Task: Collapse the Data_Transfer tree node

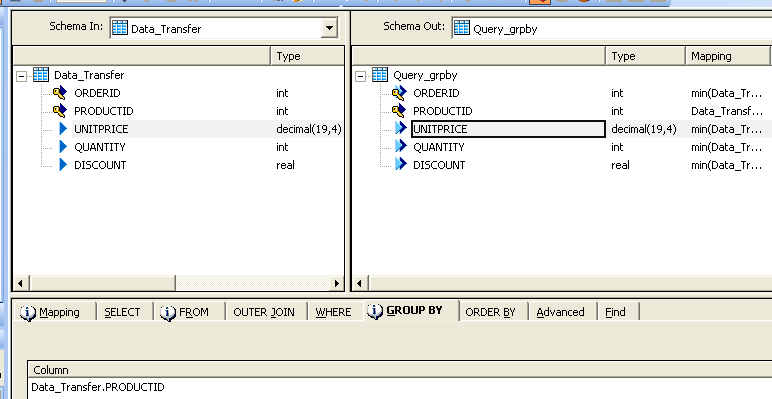Action: pos(21,76)
